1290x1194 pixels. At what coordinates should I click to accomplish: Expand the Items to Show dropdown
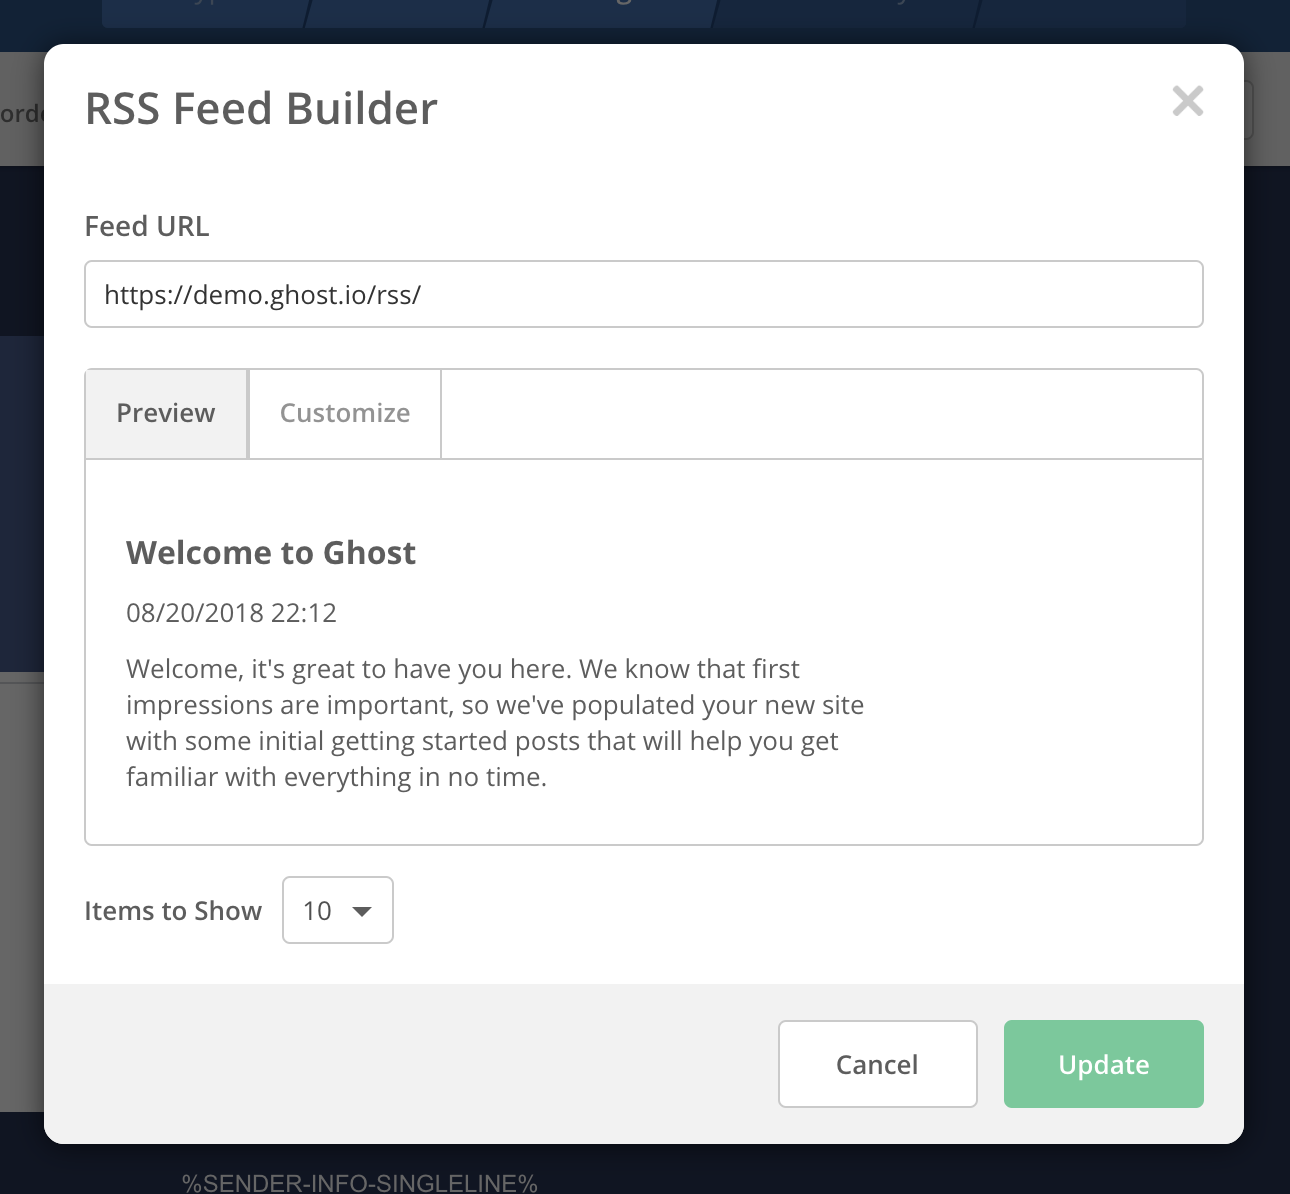click(x=337, y=910)
